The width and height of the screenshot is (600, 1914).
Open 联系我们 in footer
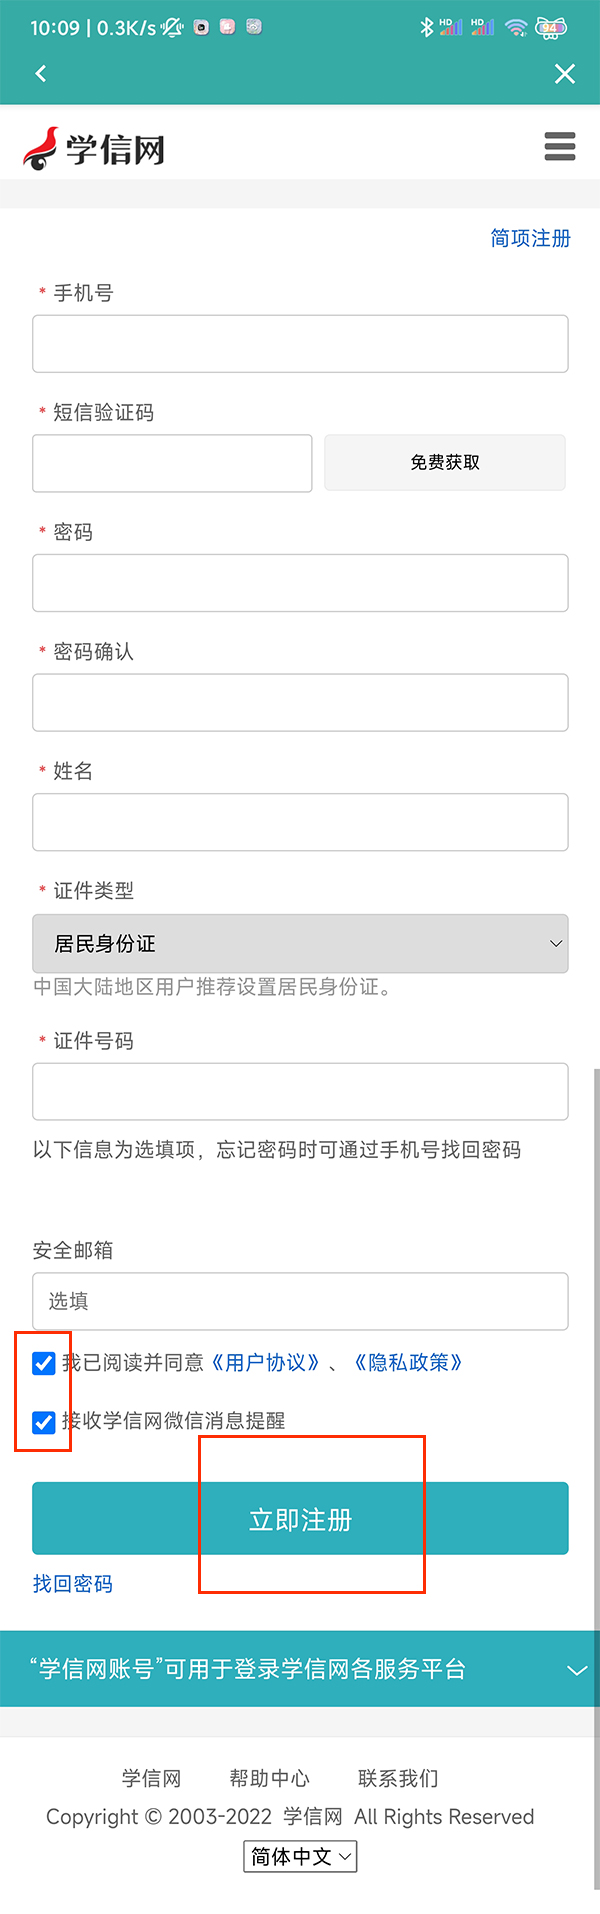click(x=398, y=1778)
